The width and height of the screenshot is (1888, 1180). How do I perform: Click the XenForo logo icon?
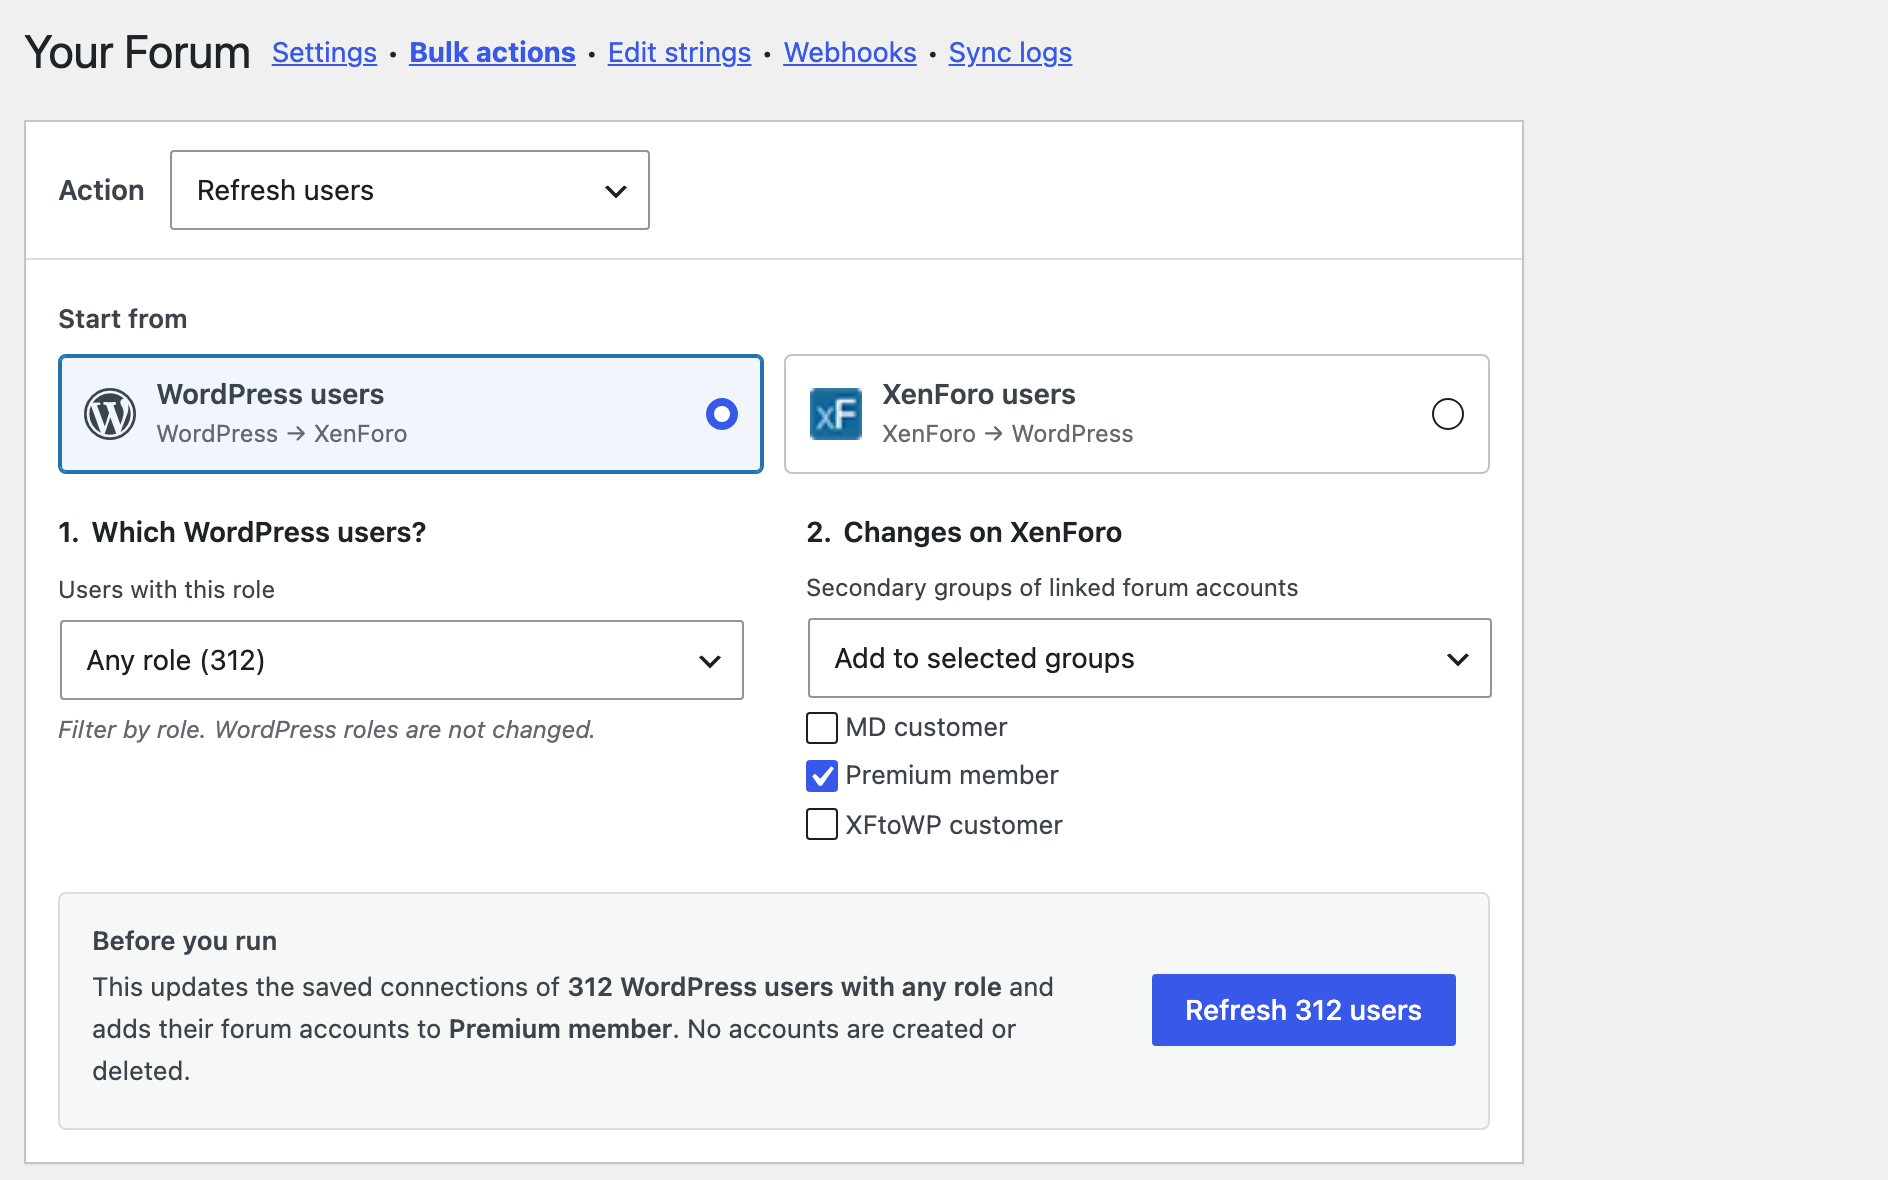pyautogui.click(x=835, y=414)
